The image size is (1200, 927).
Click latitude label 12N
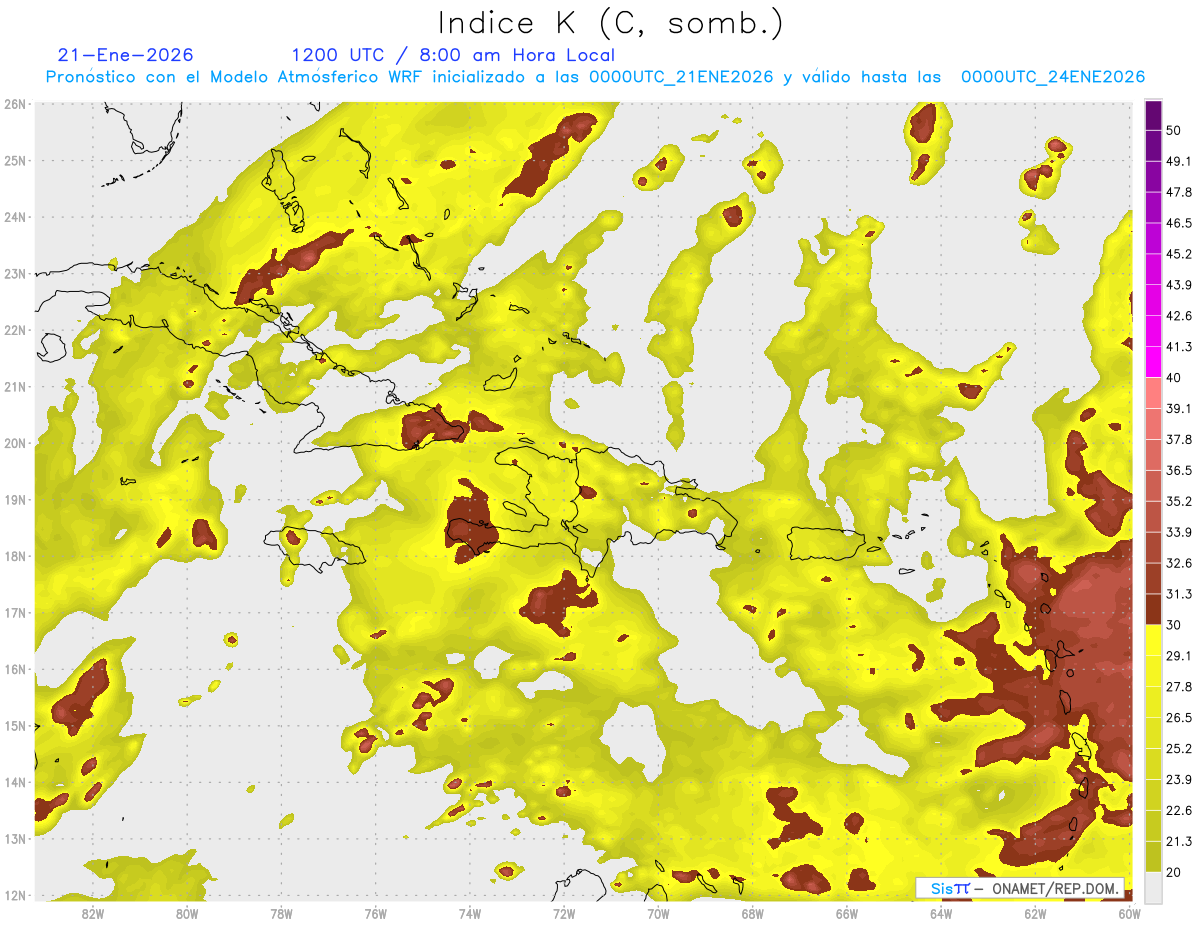pyautogui.click(x=15, y=895)
